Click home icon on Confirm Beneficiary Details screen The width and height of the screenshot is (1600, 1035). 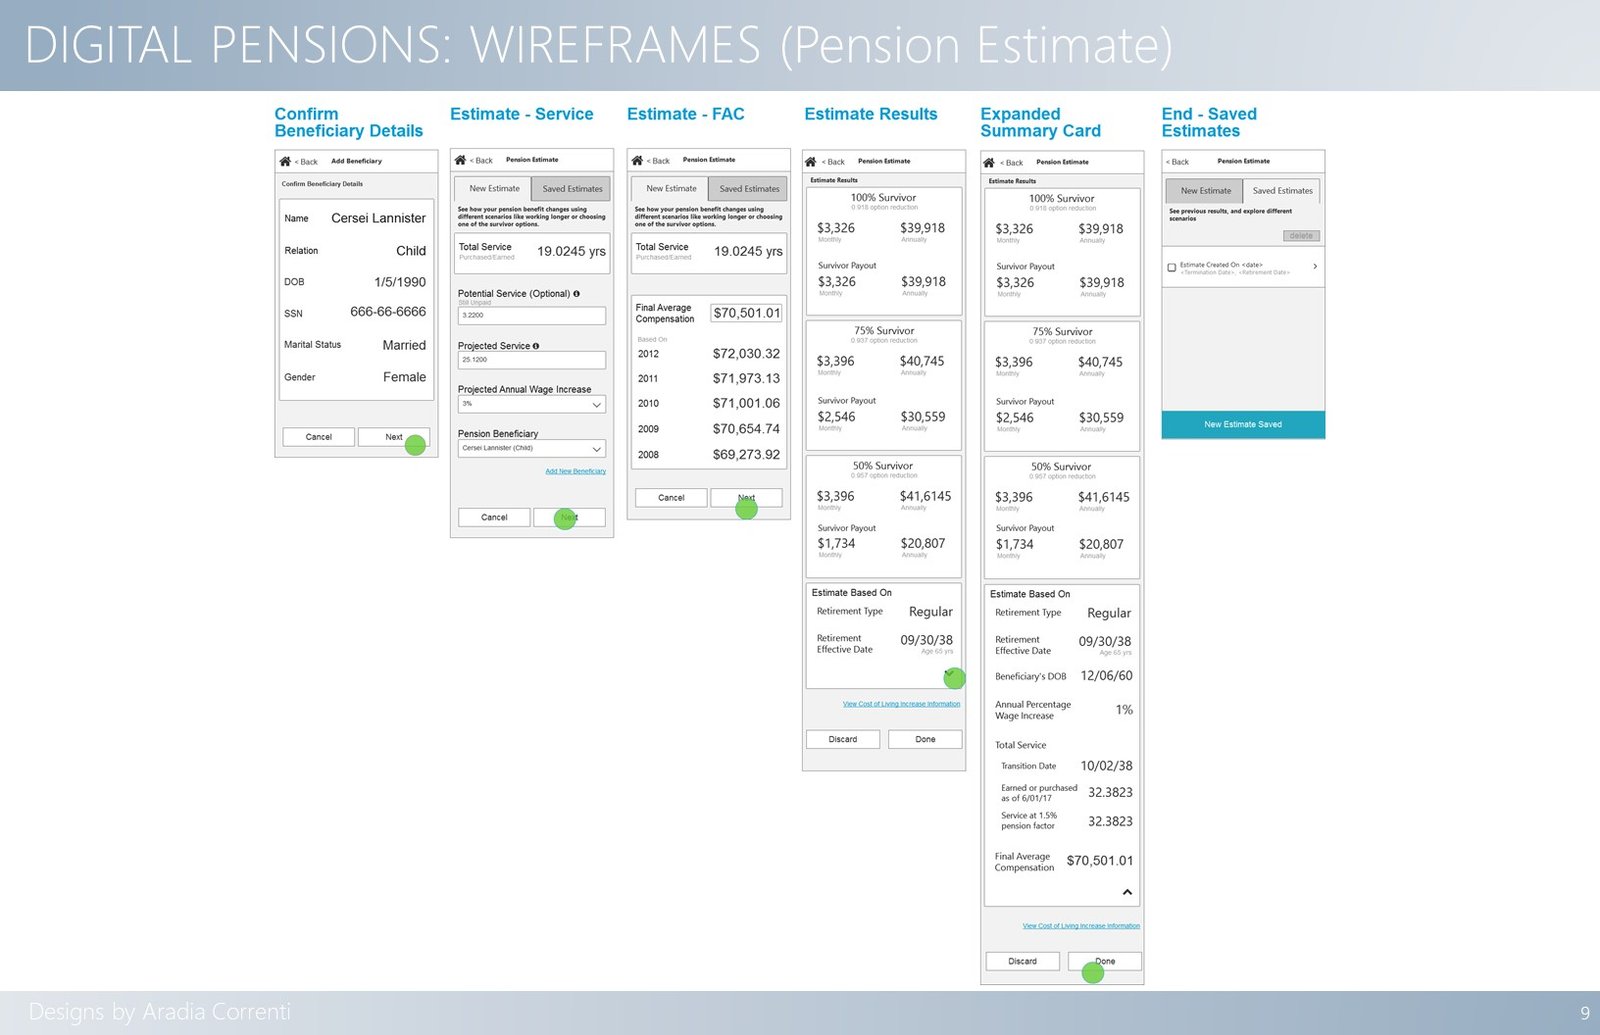(285, 161)
